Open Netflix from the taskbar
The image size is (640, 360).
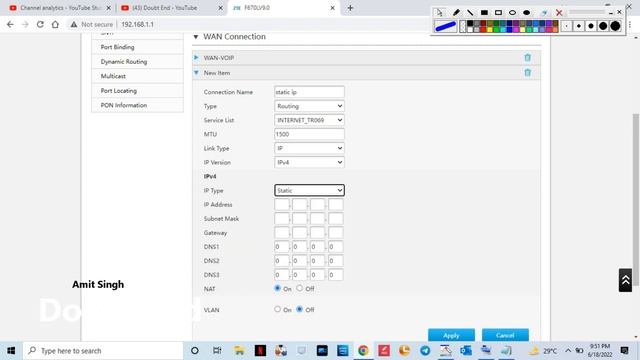pyautogui.click(x=260, y=351)
